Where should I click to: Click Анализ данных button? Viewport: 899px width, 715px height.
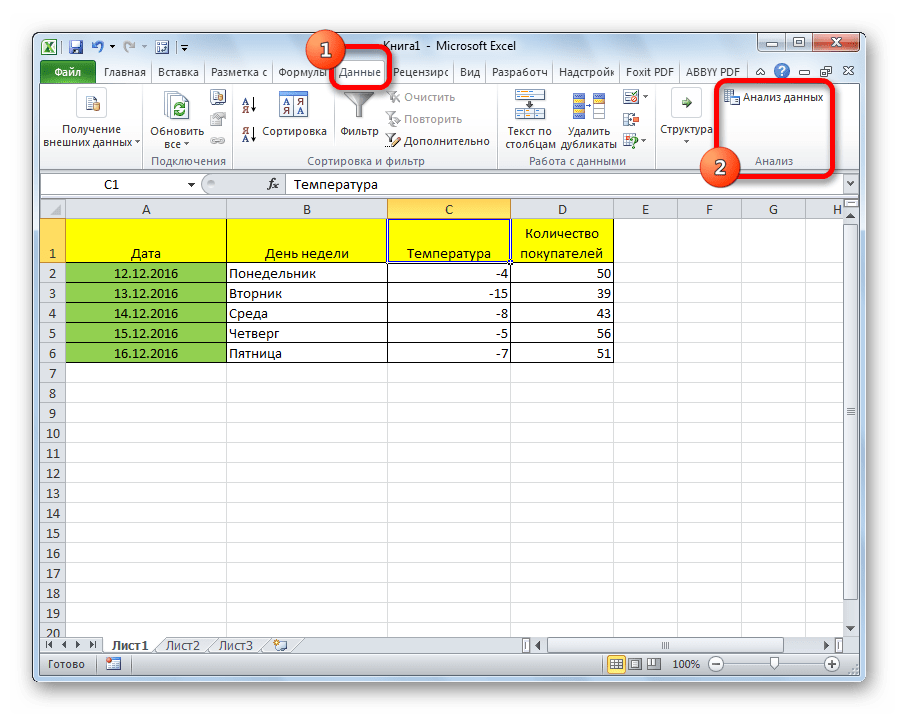[774, 97]
